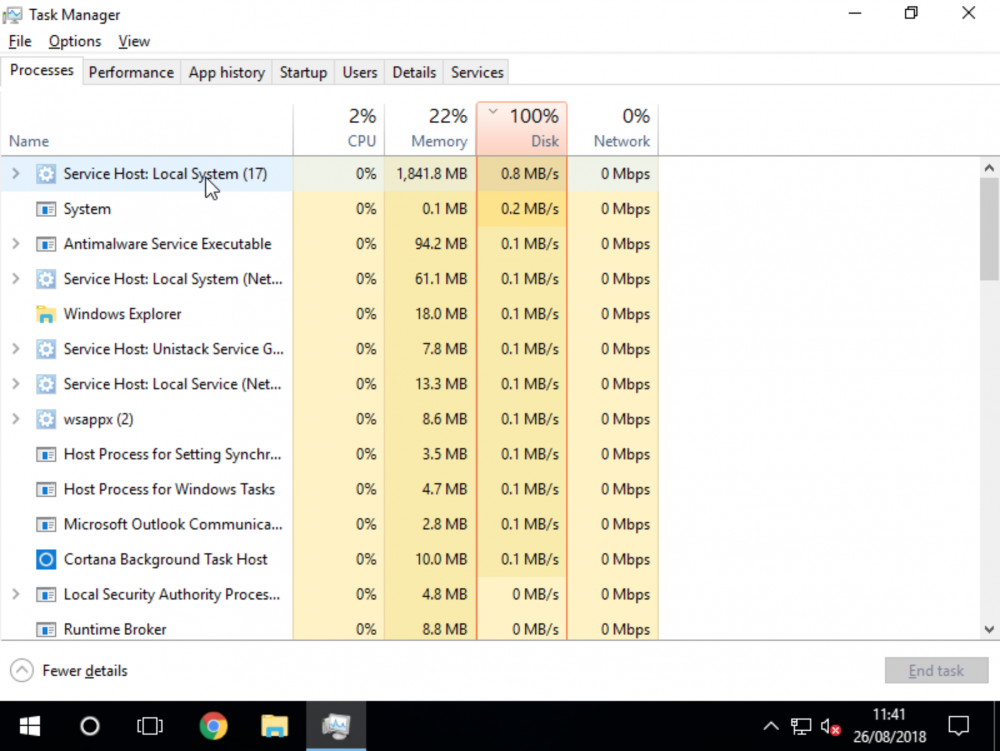The width and height of the screenshot is (1000, 751).
Task: Select the Windows Explorer row name
Action: 122,314
